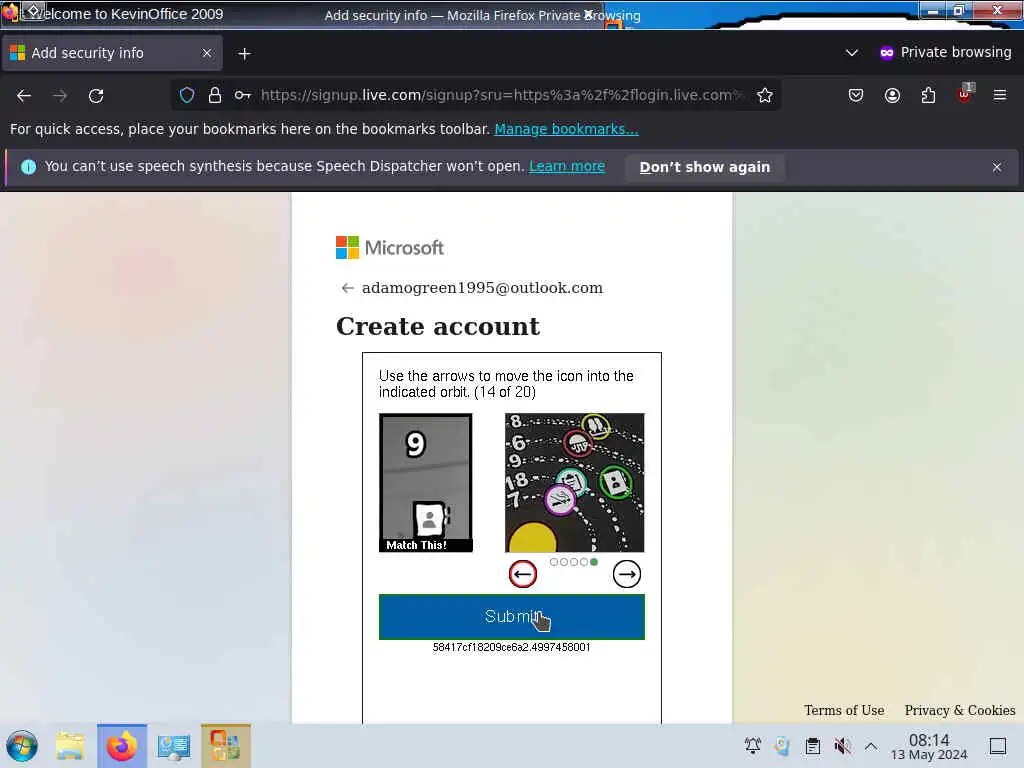Move icon with right arrow button

[626, 574]
